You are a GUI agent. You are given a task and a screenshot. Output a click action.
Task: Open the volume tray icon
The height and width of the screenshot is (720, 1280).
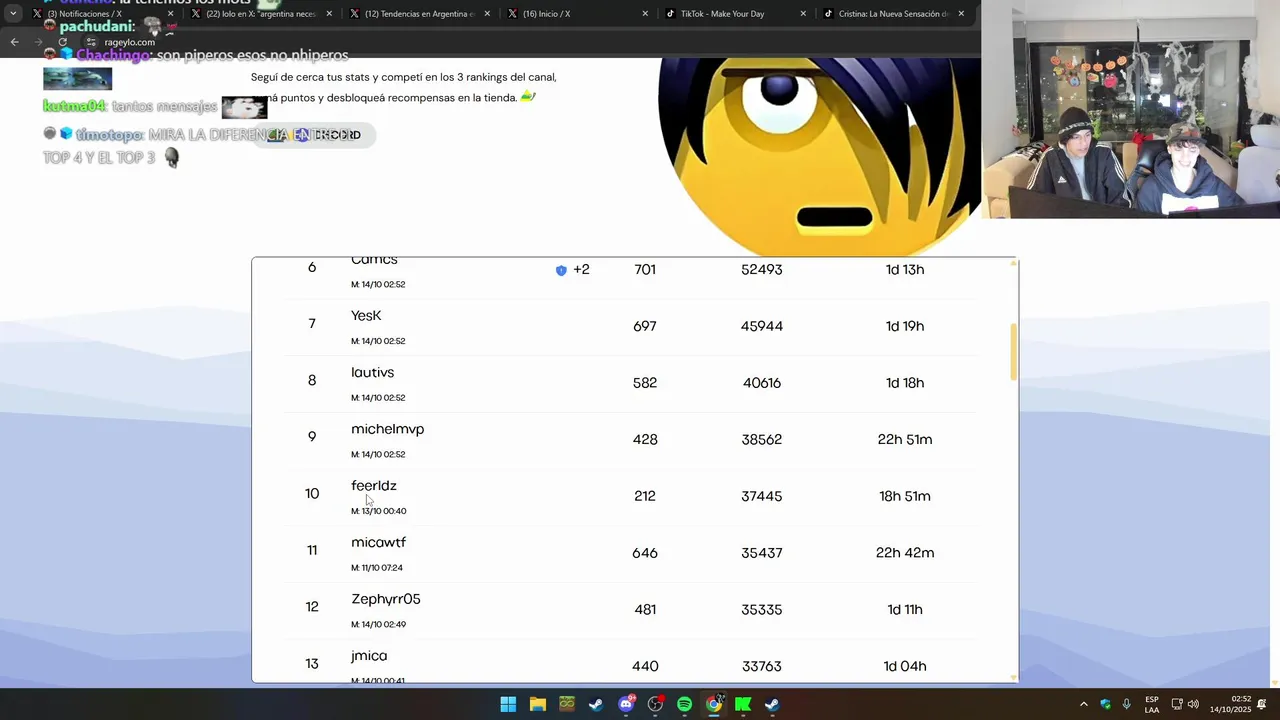[1193, 704]
